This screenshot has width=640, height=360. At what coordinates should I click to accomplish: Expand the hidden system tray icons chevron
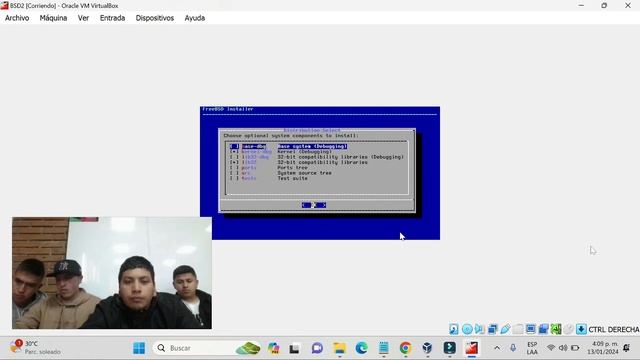(497, 348)
